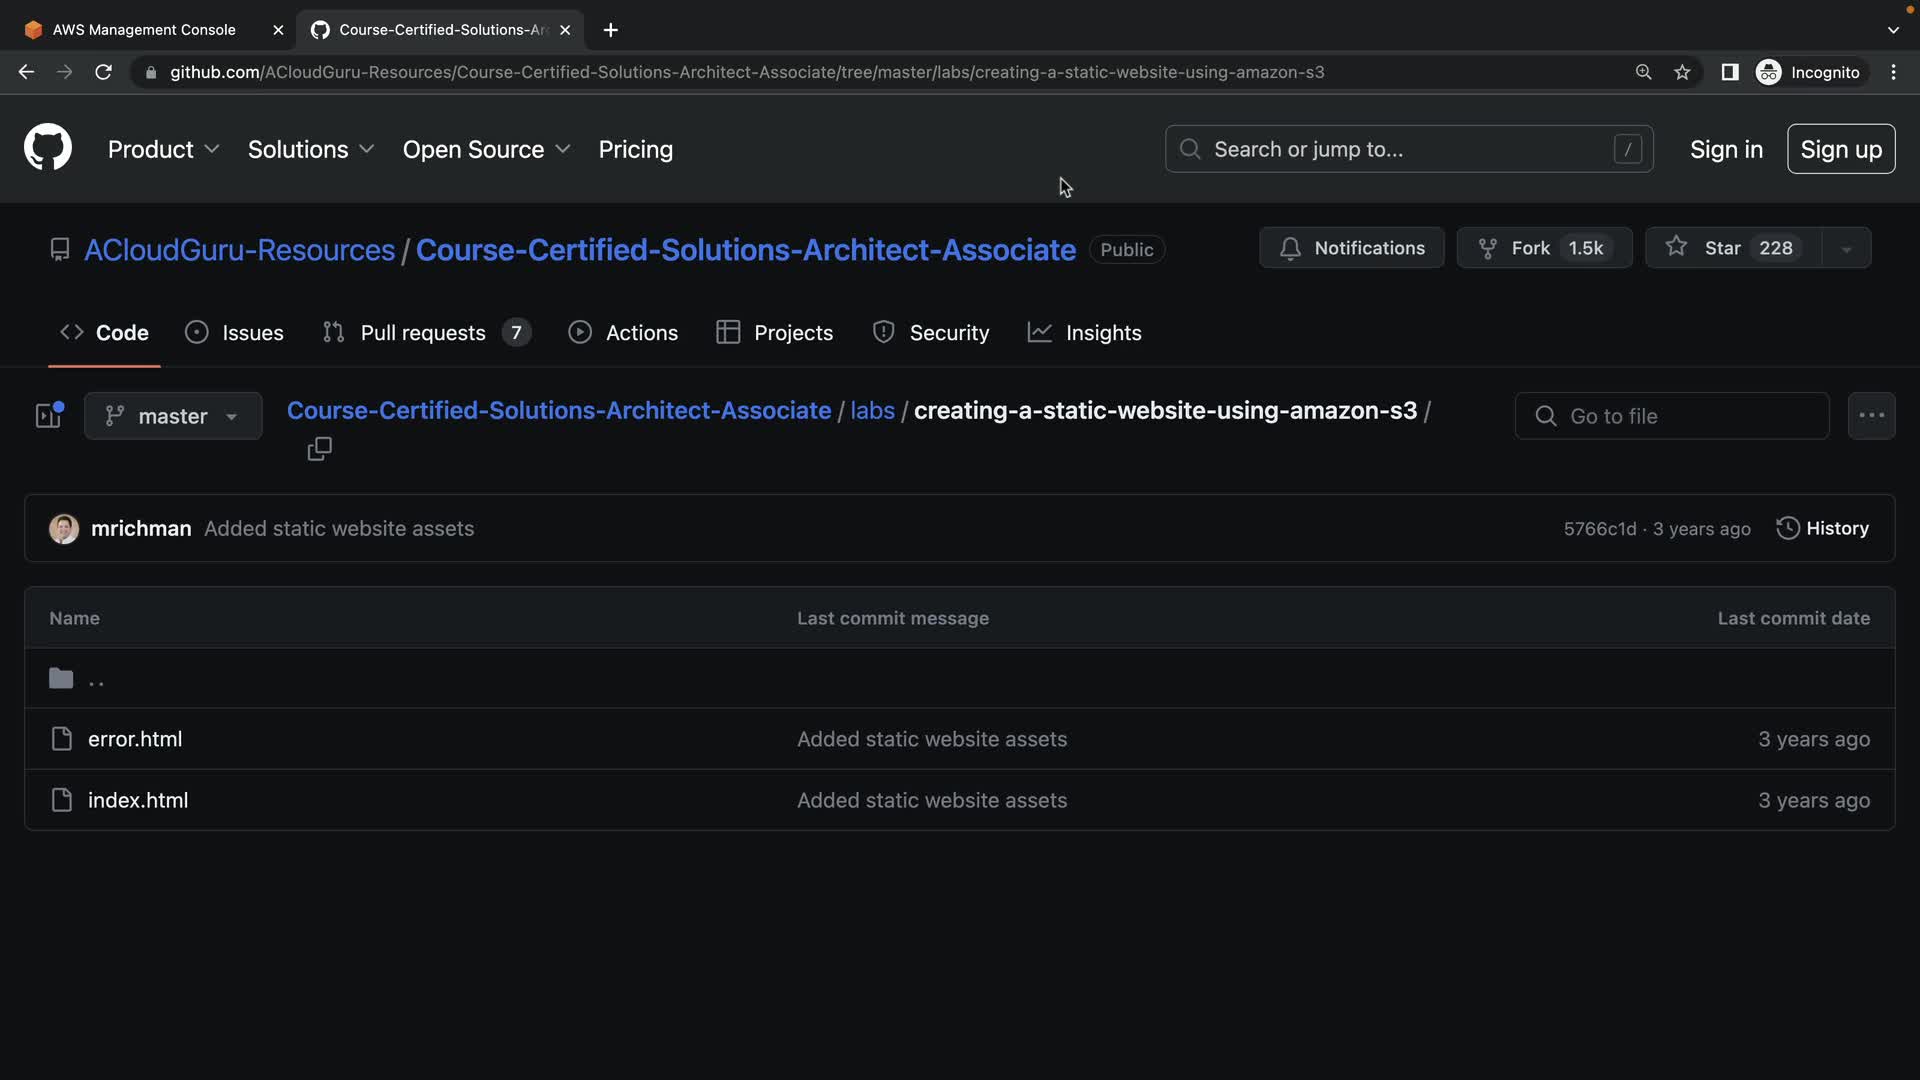Open the Insights tab

click(1085, 332)
